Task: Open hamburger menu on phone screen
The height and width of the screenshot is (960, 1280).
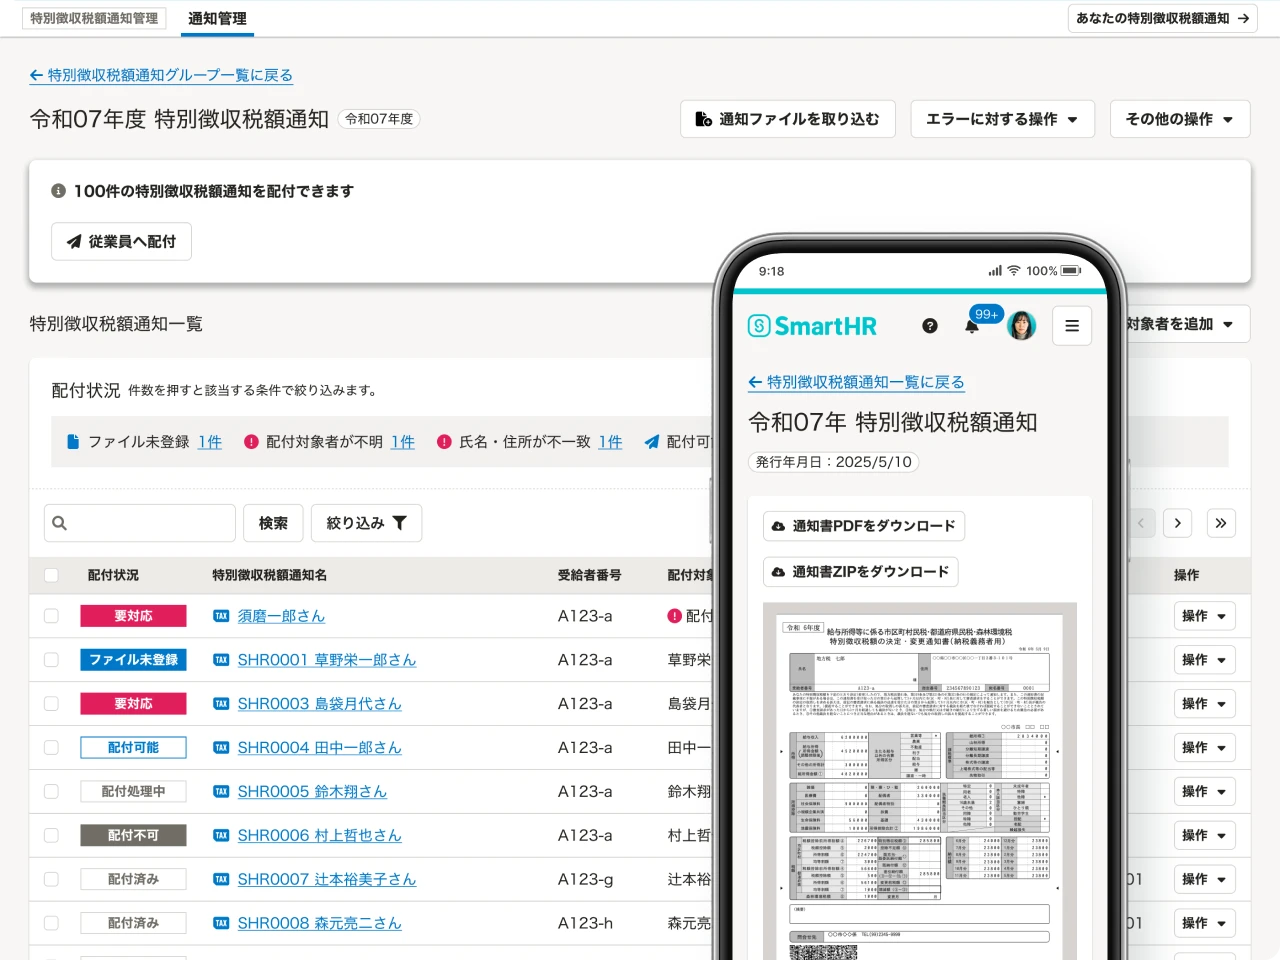Action: (x=1072, y=326)
